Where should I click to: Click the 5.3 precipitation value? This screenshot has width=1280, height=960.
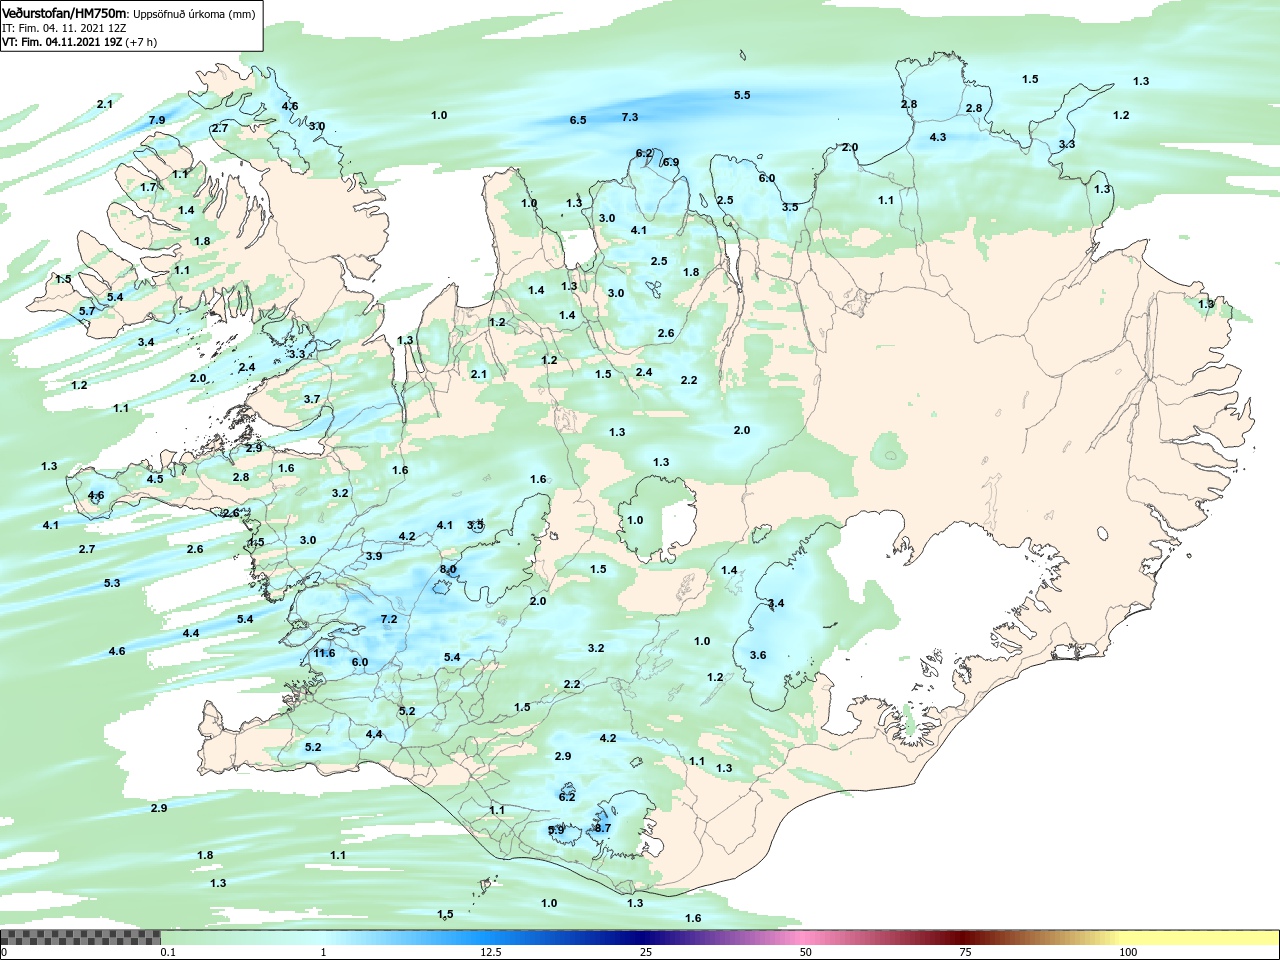click(112, 583)
